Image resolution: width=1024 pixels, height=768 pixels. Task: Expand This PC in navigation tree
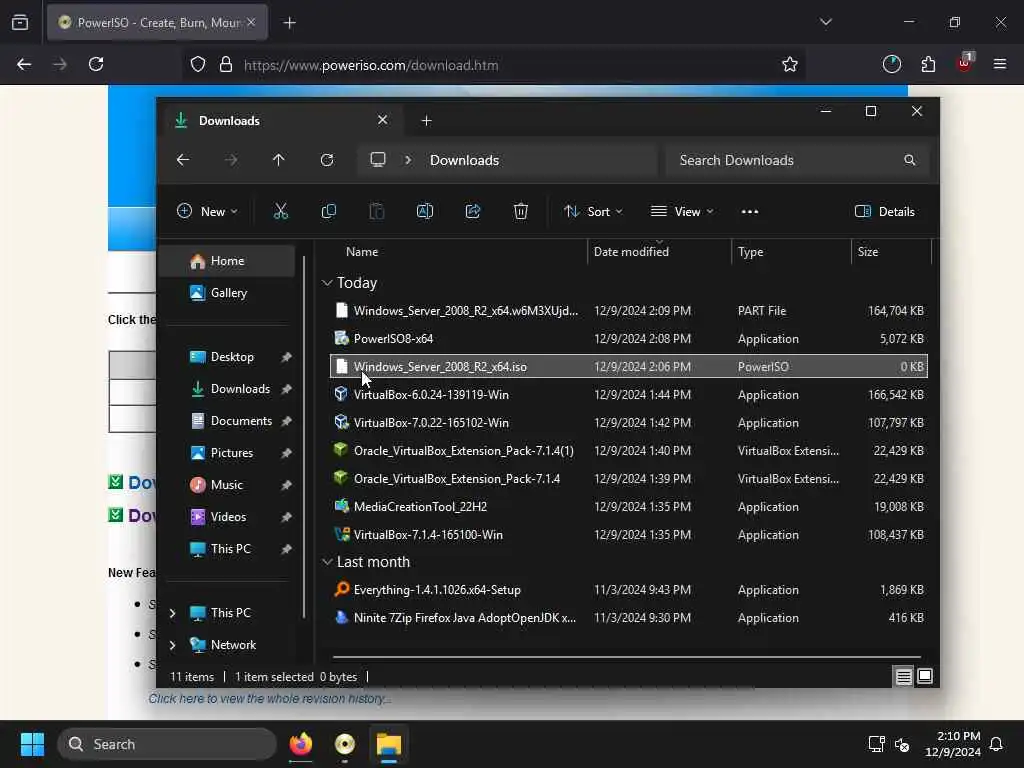(172, 613)
